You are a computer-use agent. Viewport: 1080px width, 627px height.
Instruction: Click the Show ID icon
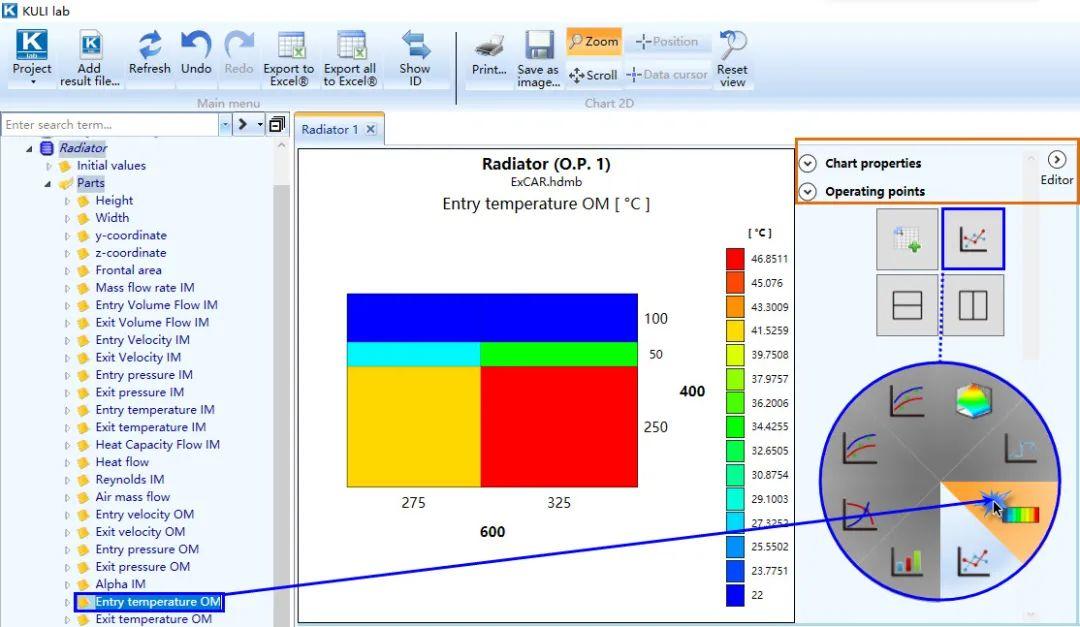coord(415,45)
